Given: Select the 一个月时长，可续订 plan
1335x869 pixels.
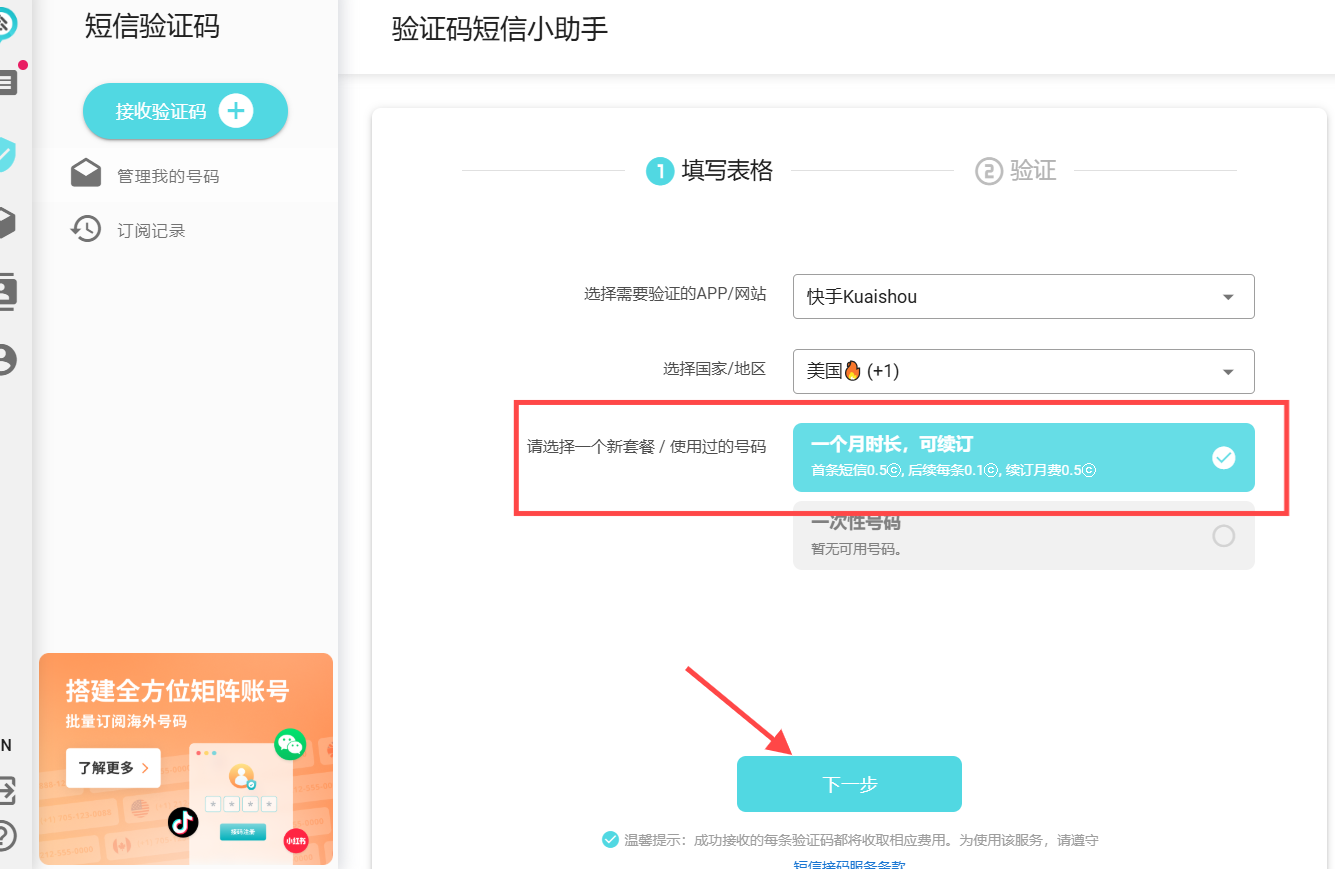Looking at the screenshot, I should coord(1023,457).
